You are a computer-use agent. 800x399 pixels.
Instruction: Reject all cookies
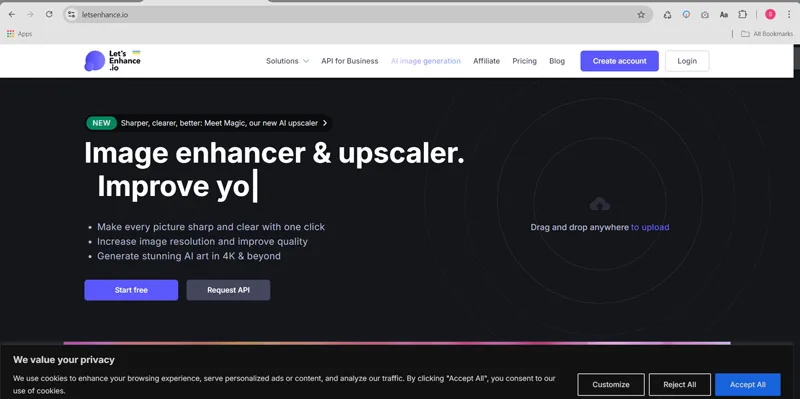point(680,384)
